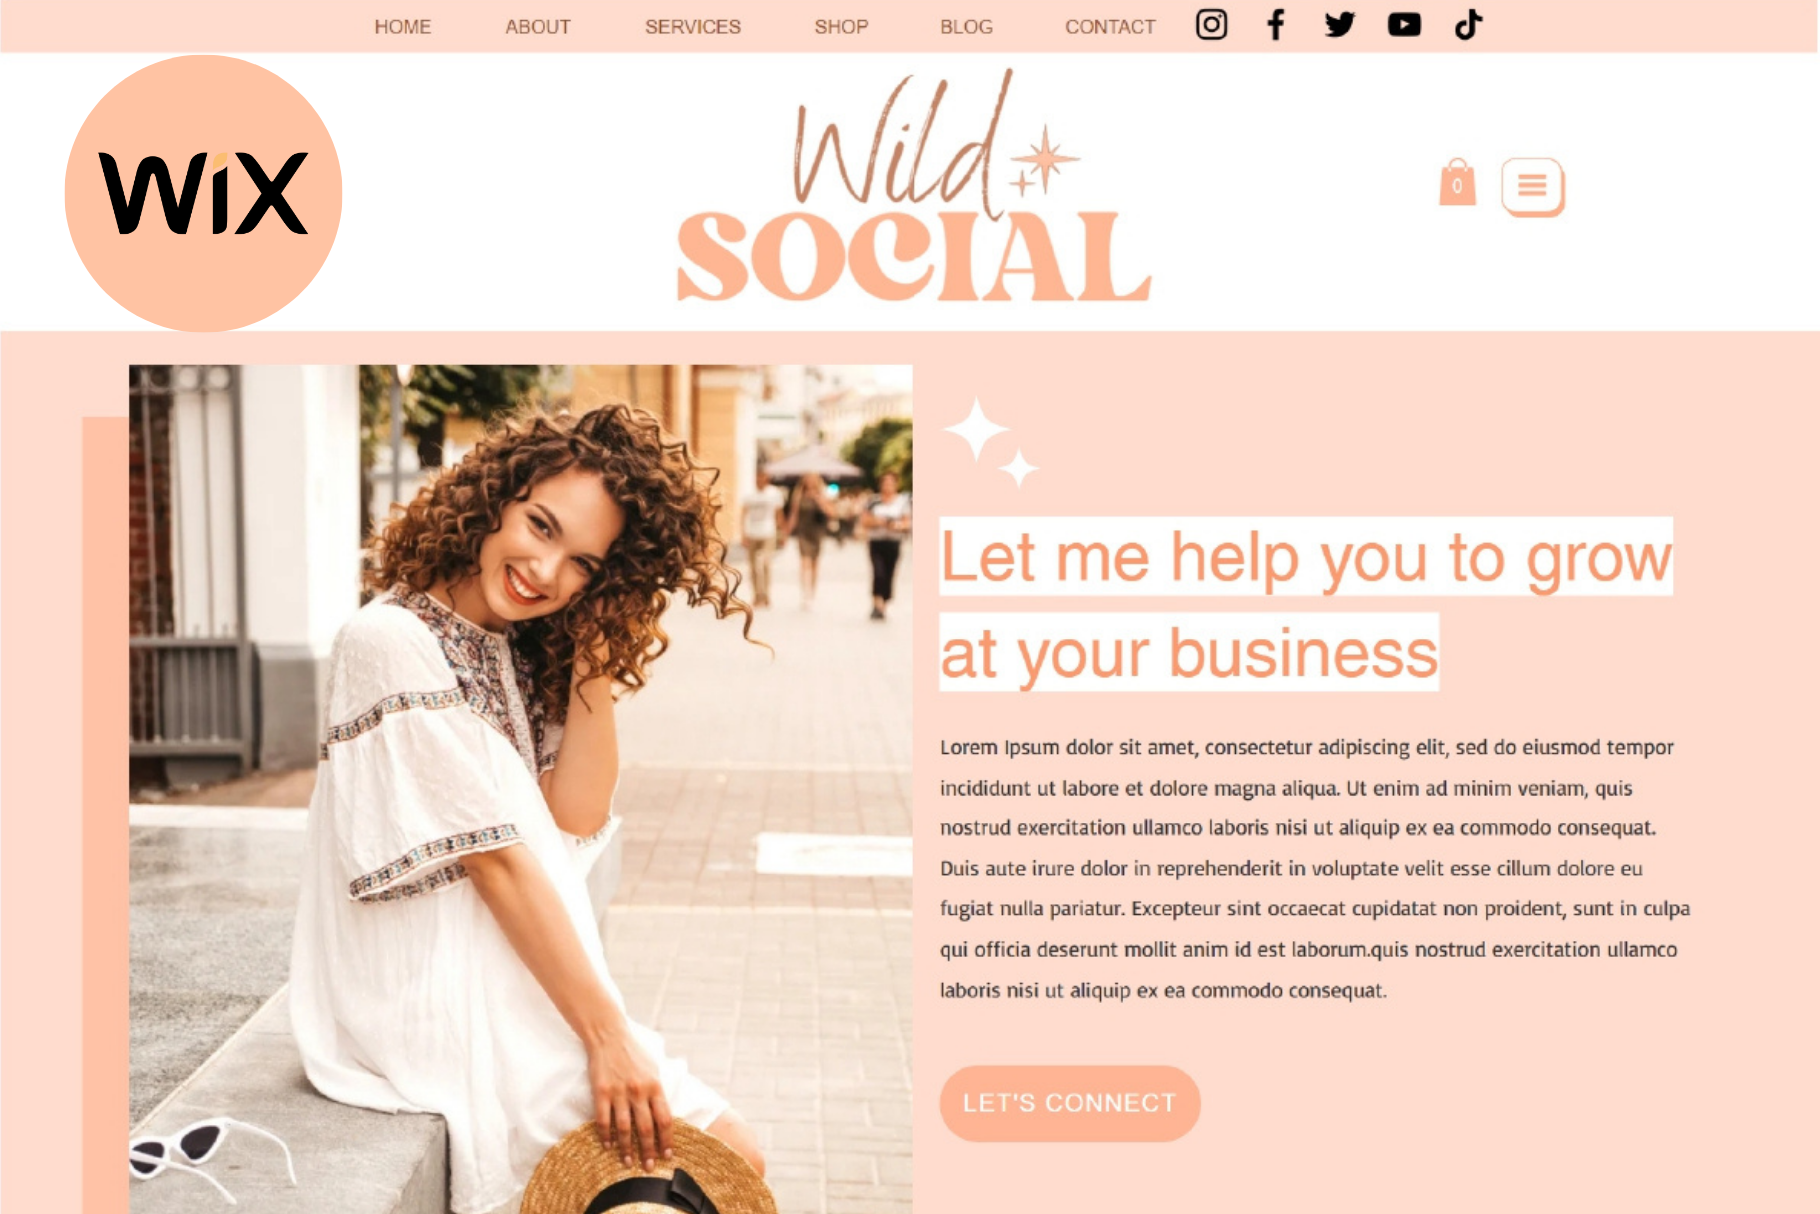Open the Instagram social icon
The height and width of the screenshot is (1214, 1820).
[1211, 24]
